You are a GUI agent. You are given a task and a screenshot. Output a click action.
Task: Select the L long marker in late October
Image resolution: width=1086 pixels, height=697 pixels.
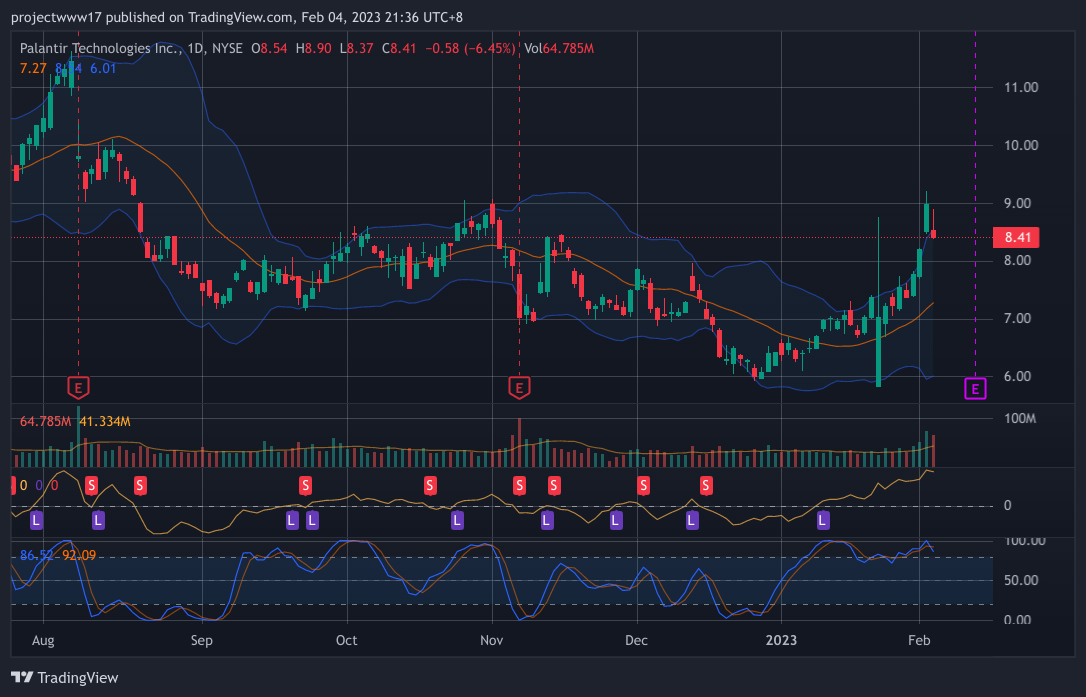[457, 520]
